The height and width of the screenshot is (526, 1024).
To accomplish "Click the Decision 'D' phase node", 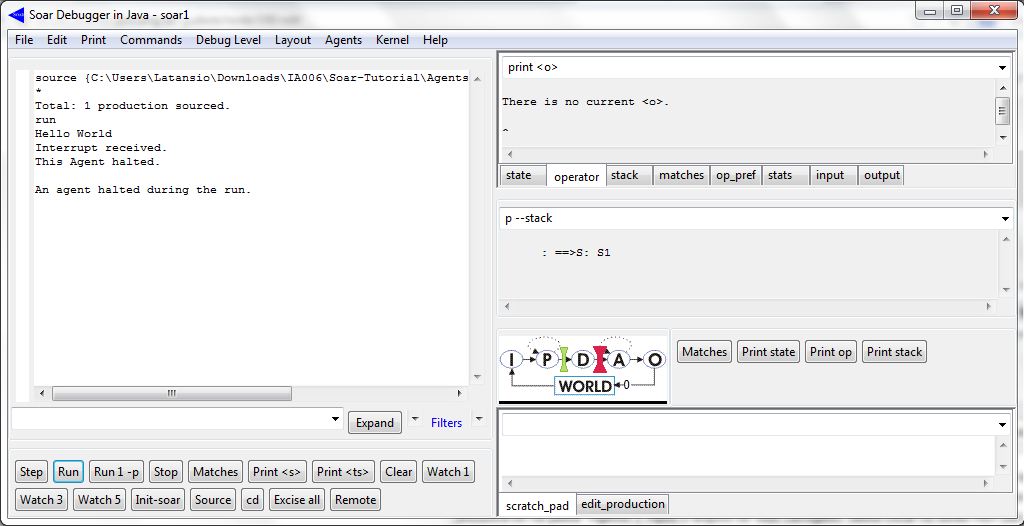I will click(582, 360).
